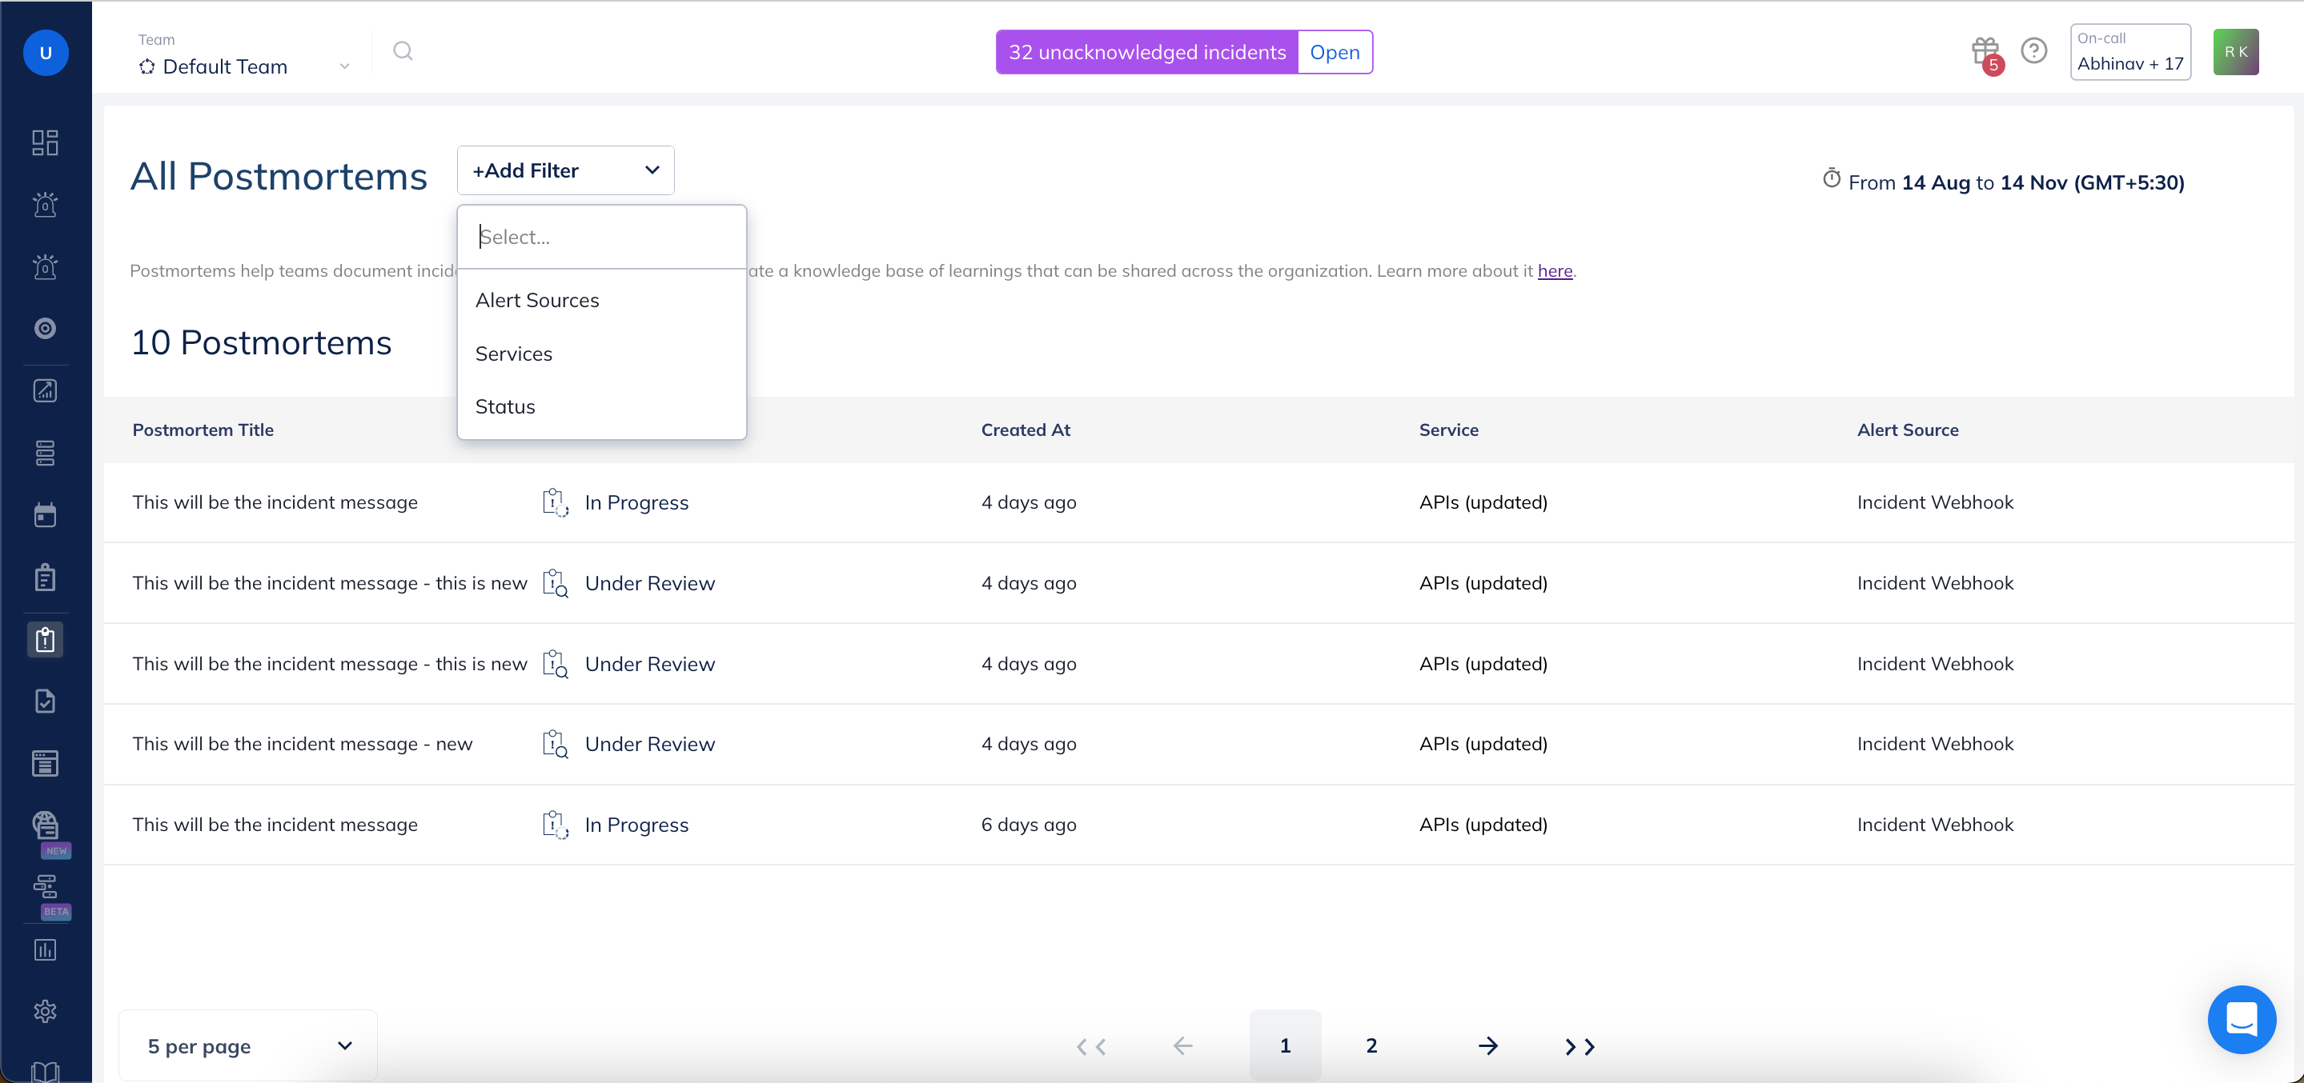
Task: Follow the 'here' learn more link
Action: pos(1555,271)
